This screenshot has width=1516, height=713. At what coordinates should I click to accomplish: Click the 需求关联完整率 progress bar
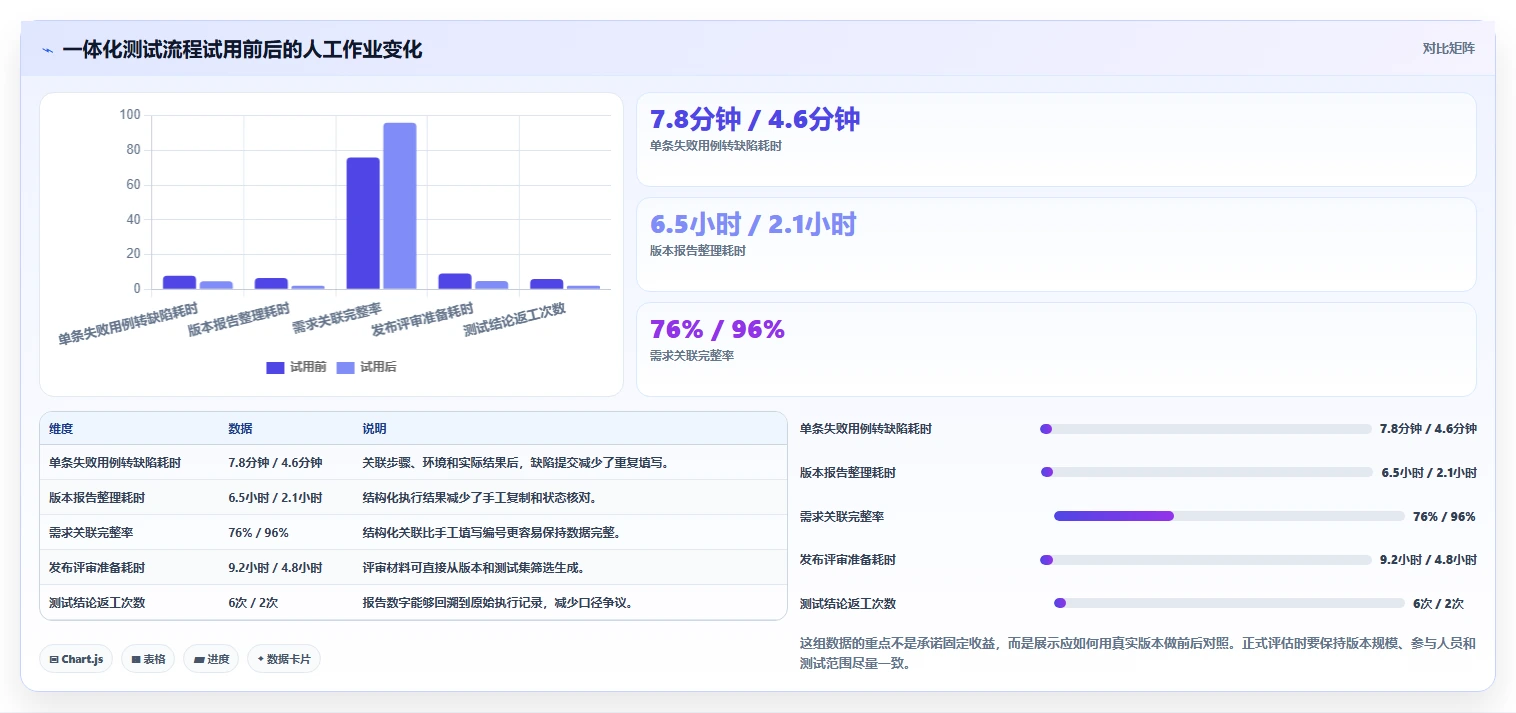click(x=1229, y=516)
